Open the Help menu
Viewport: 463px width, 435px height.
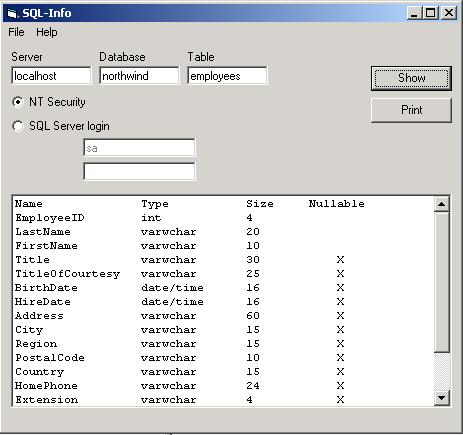coord(47,32)
